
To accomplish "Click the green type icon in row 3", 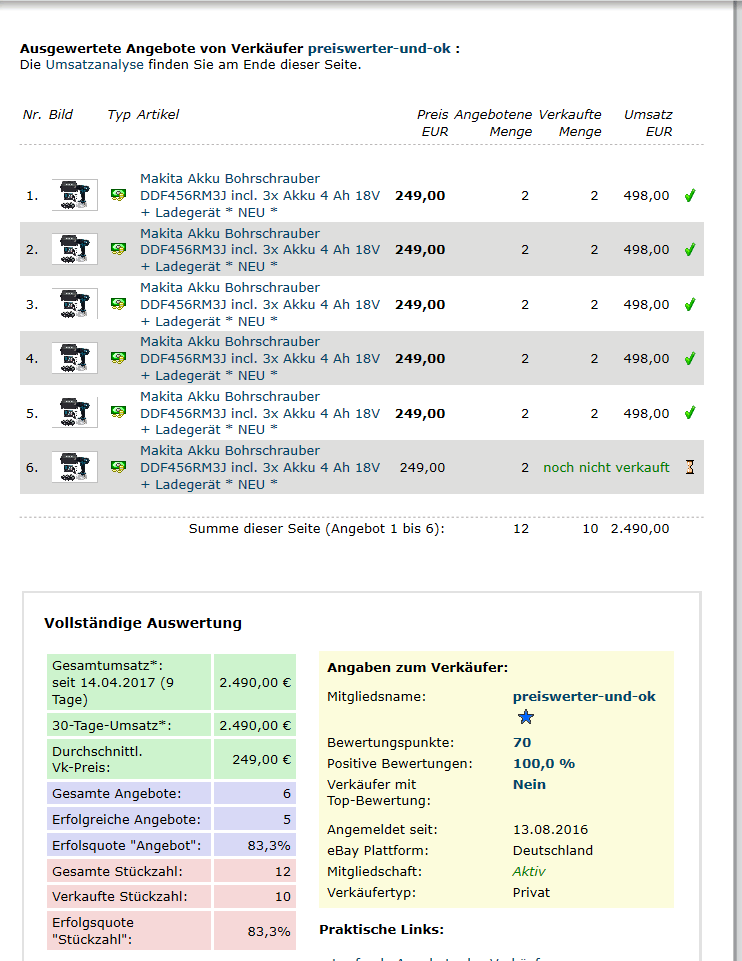I will pos(118,304).
